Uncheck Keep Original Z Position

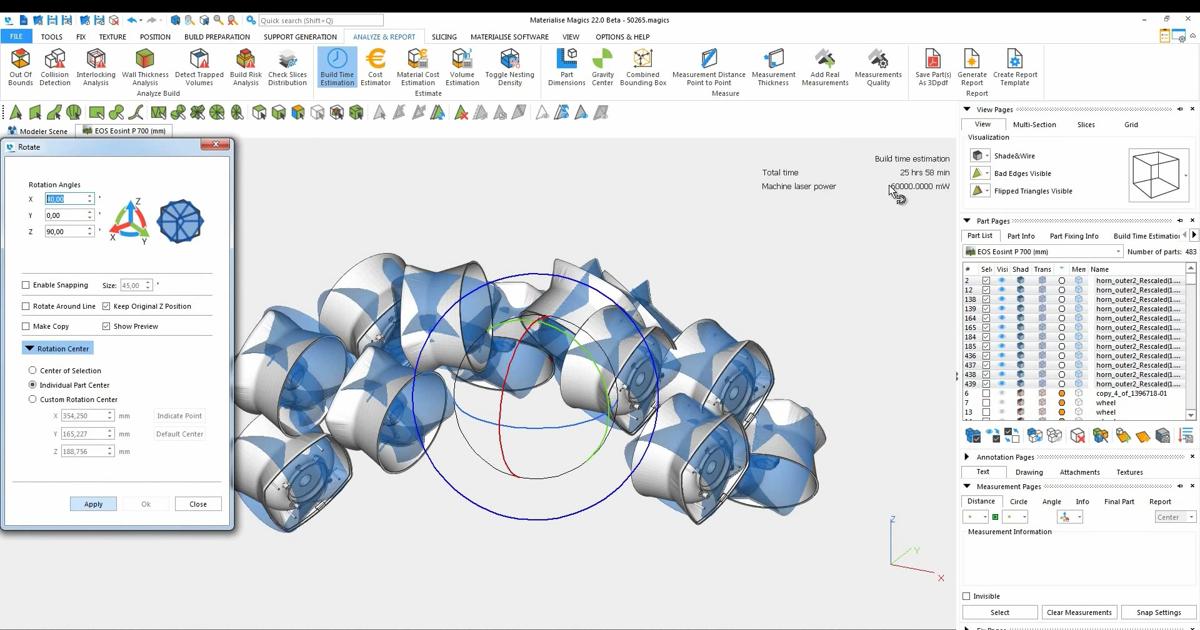(x=108, y=306)
